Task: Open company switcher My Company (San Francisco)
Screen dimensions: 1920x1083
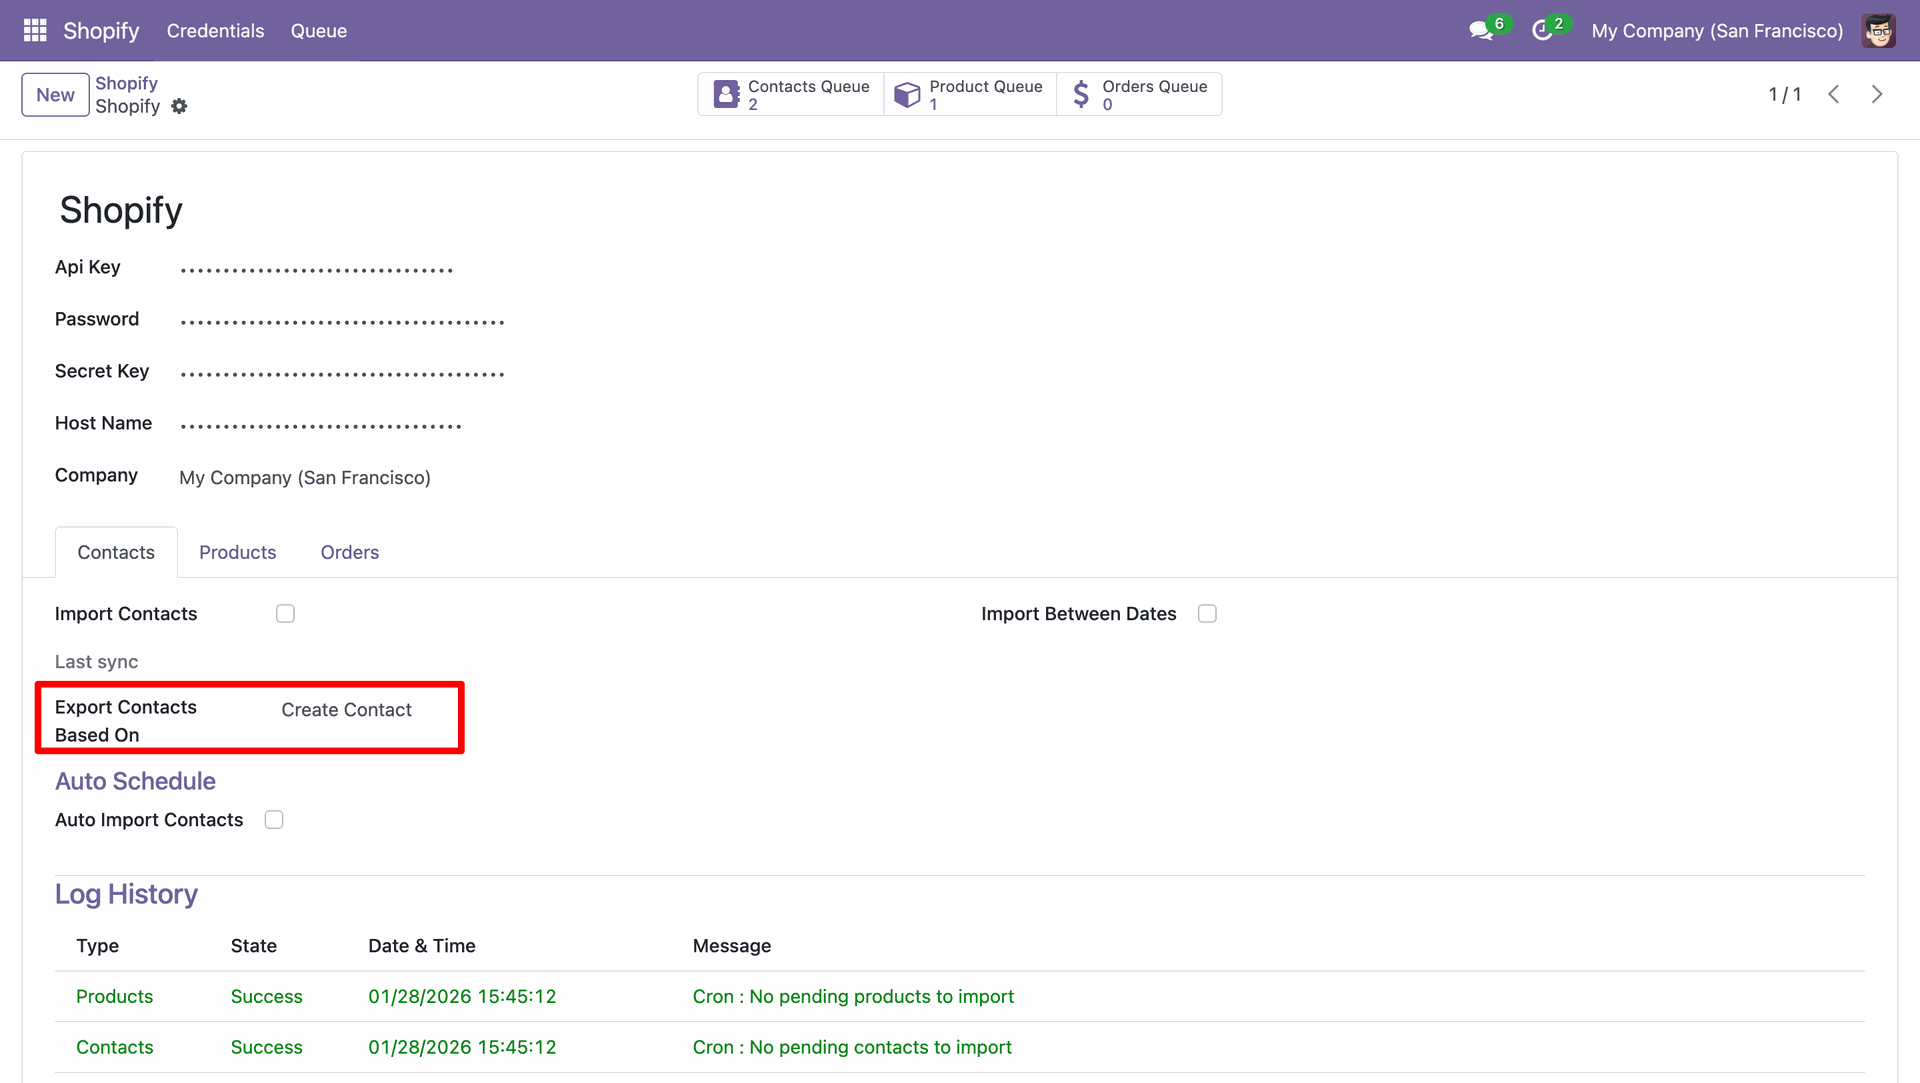Action: click(1717, 31)
